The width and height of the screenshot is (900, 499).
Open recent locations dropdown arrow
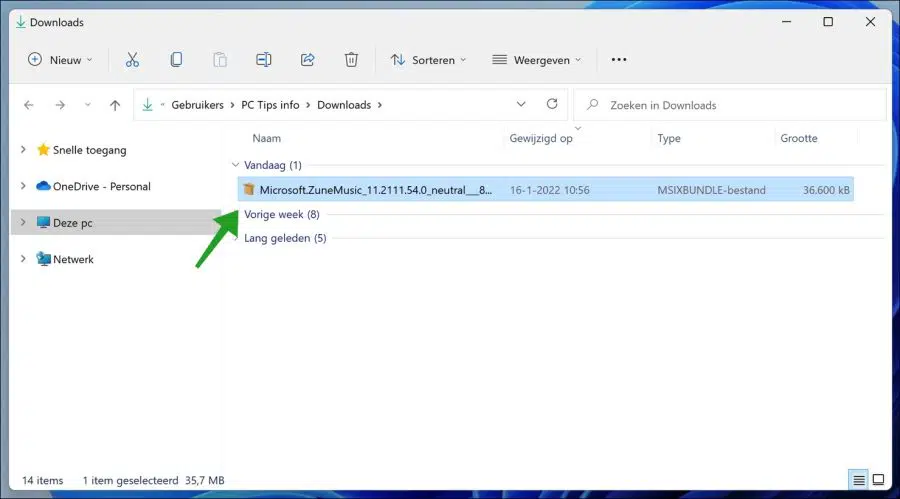[87, 105]
